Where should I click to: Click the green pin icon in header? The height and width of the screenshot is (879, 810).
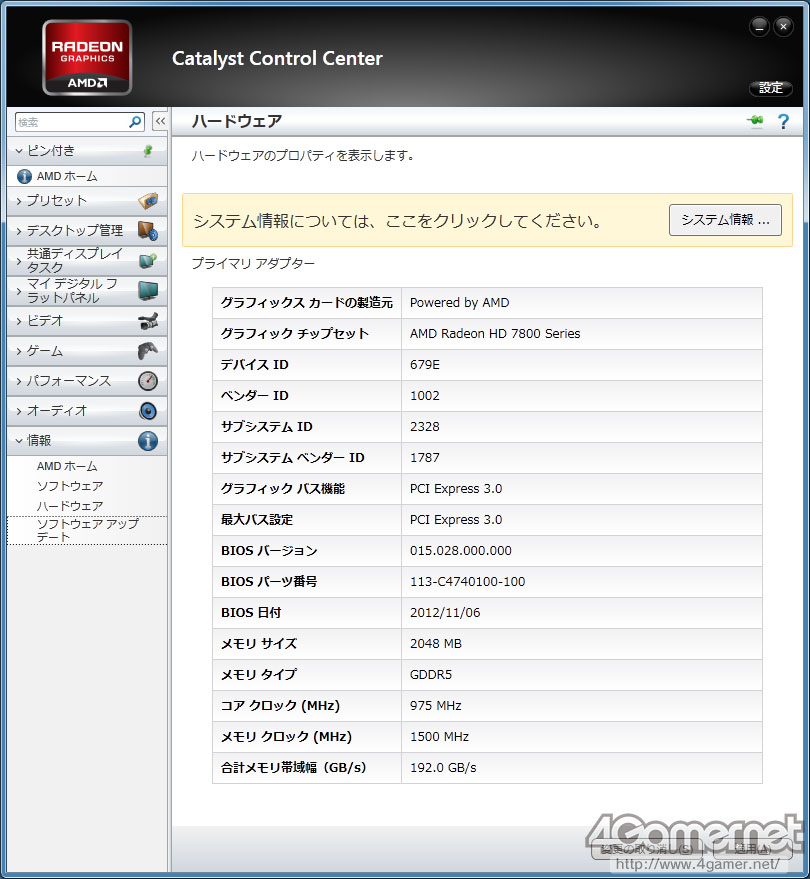click(x=755, y=121)
